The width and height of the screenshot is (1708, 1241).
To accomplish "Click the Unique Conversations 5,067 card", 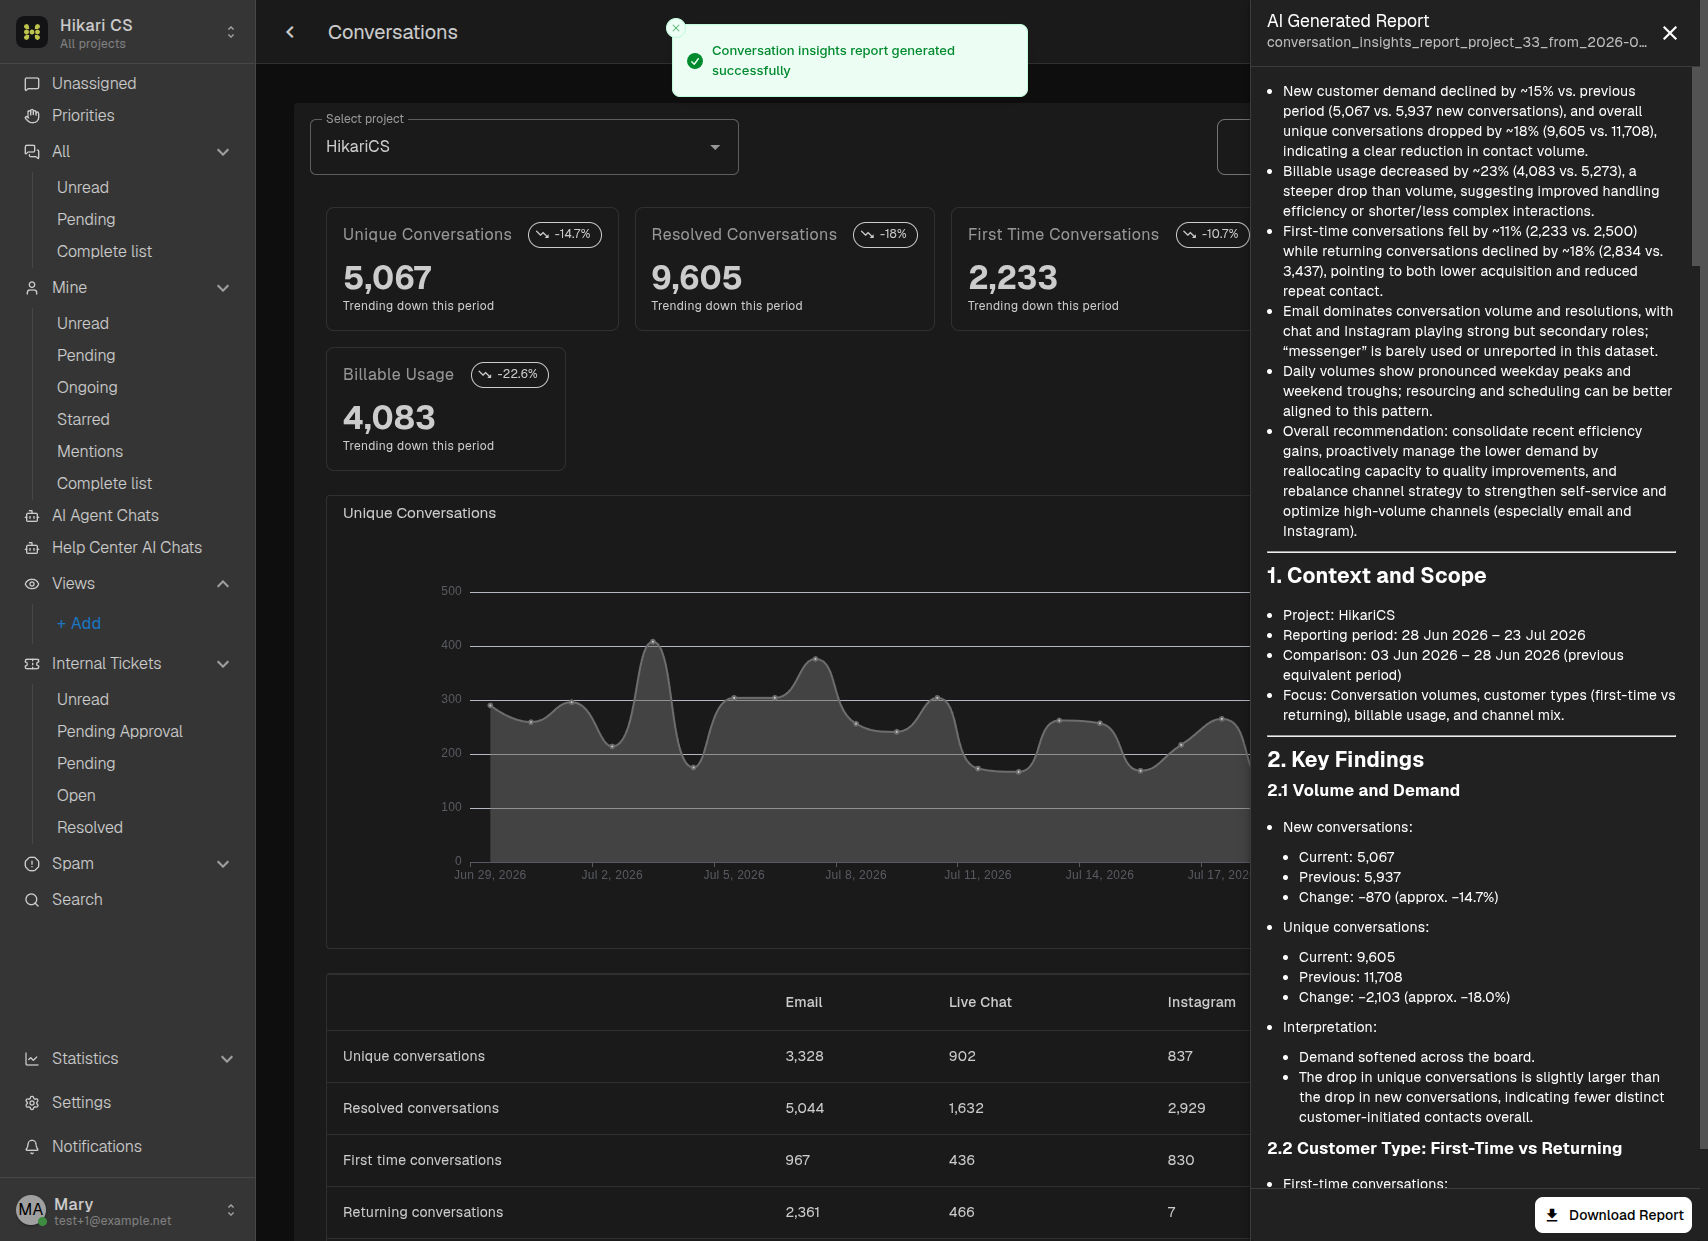I will pos(472,269).
